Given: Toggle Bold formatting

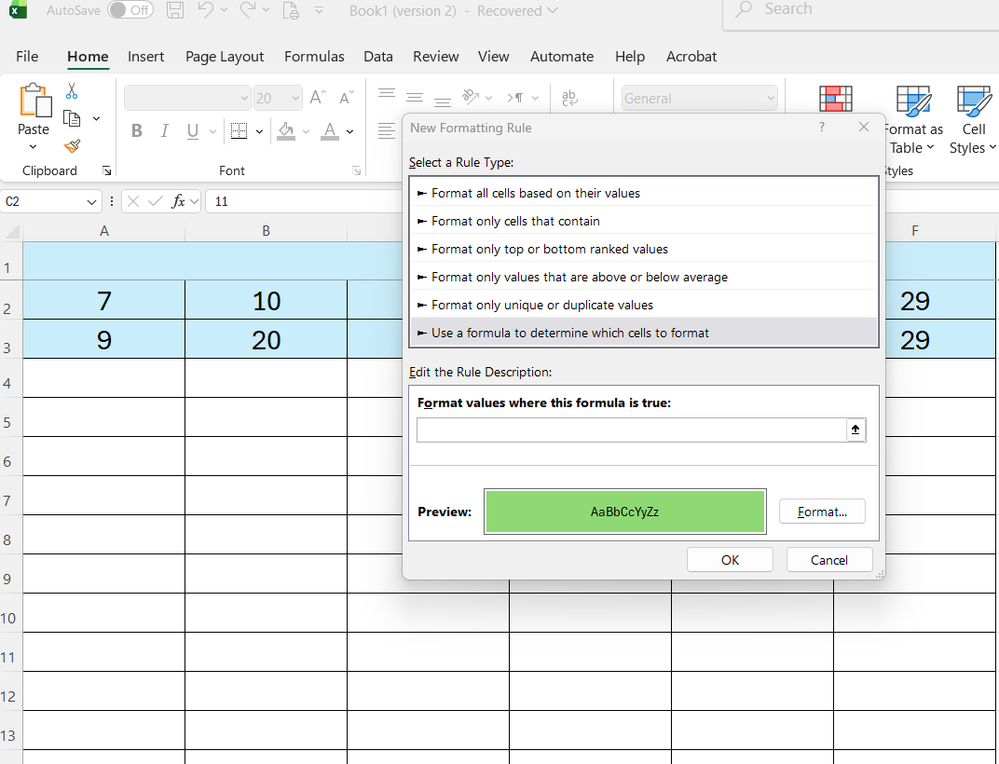Looking at the screenshot, I should point(136,131).
